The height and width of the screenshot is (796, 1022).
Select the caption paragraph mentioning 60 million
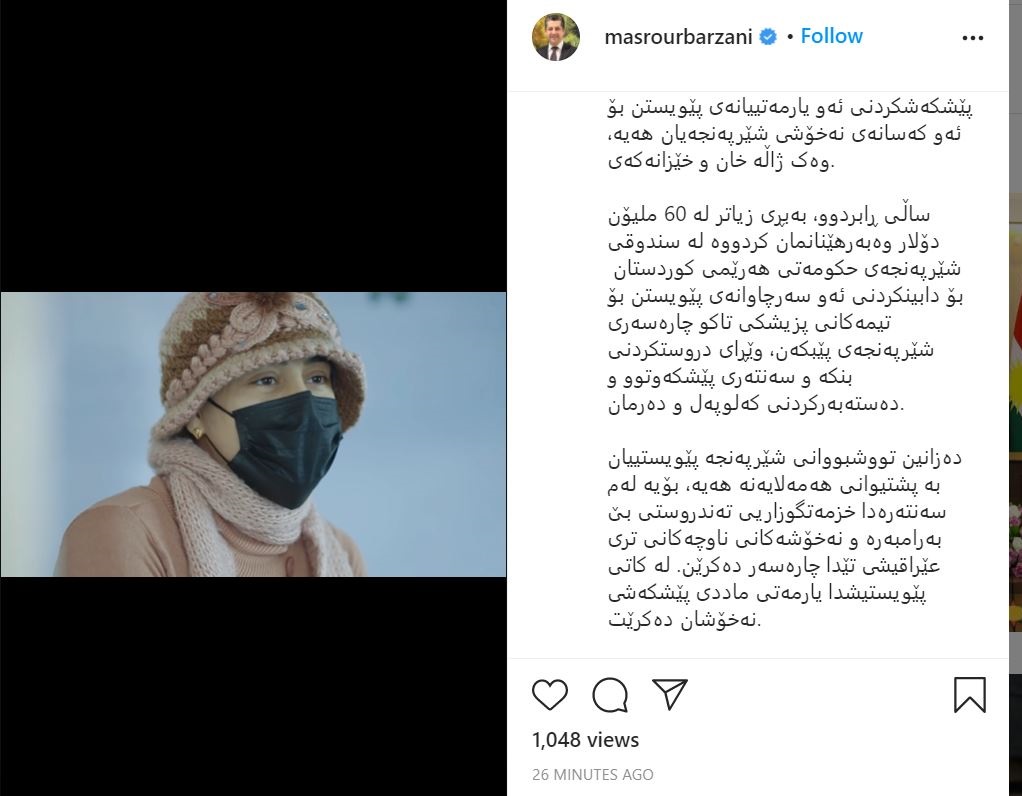[x=785, y=309]
